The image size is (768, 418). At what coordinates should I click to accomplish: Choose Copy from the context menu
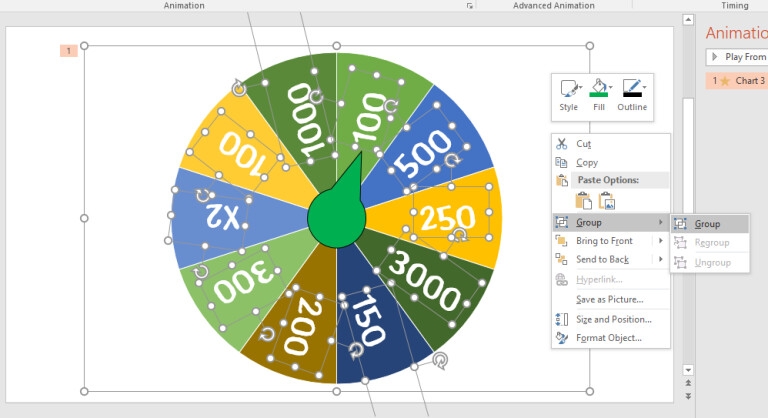click(x=610, y=162)
